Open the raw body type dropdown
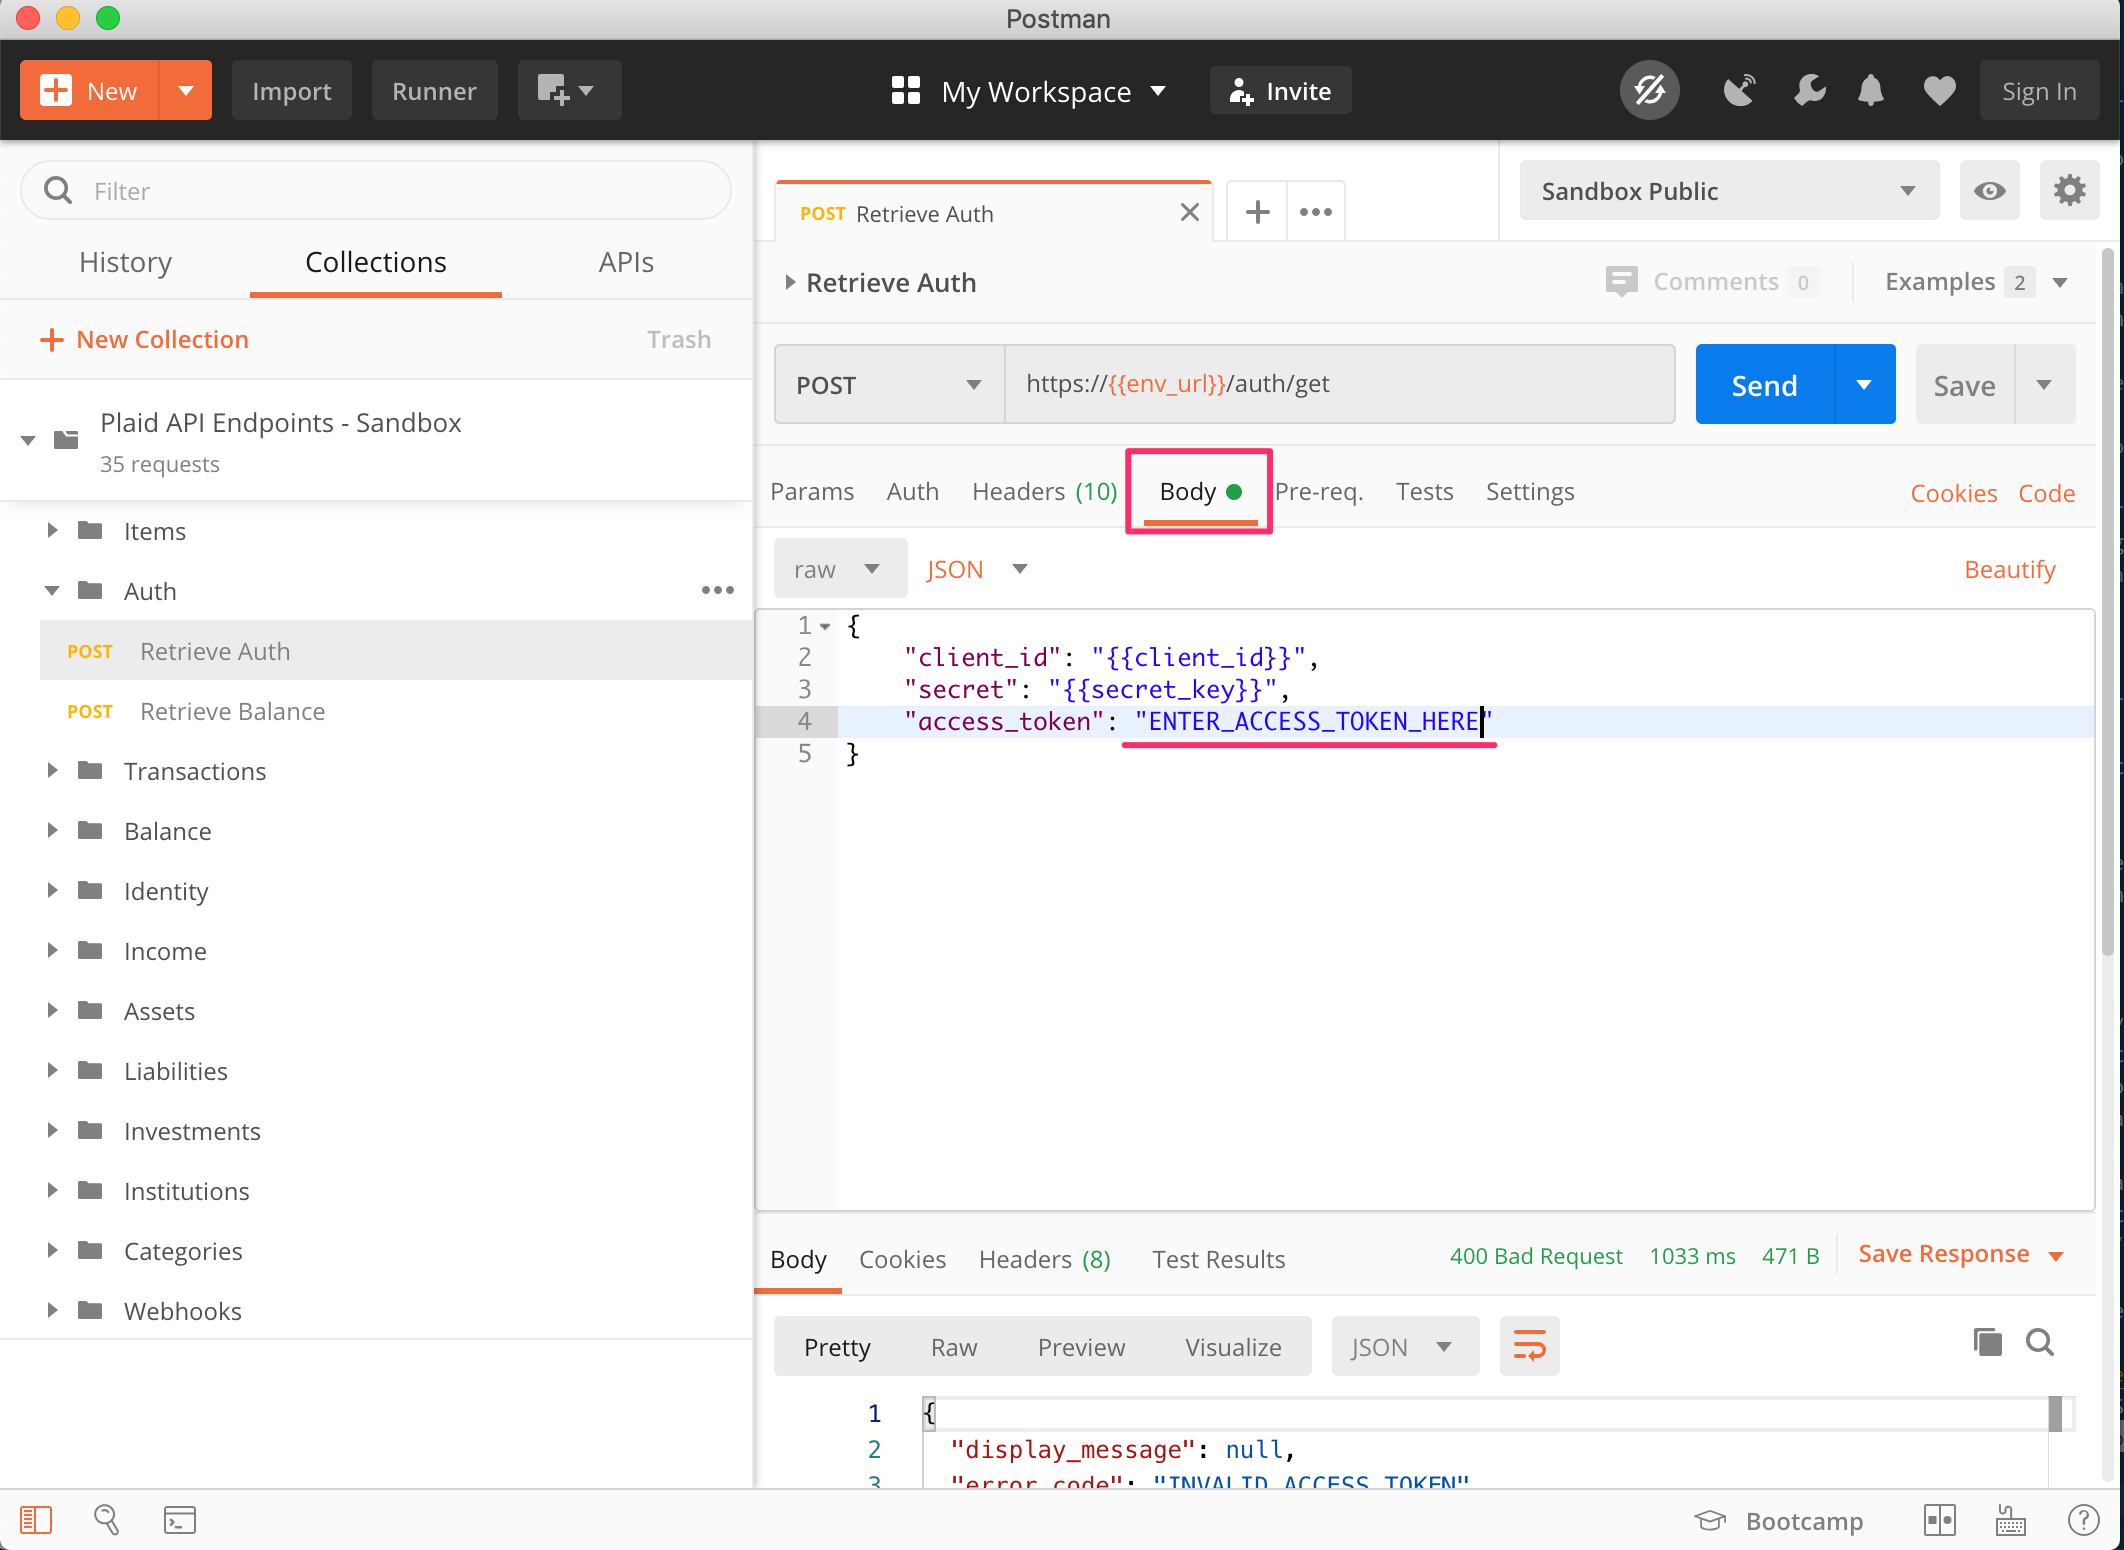This screenshot has height=1550, width=2124. click(839, 568)
